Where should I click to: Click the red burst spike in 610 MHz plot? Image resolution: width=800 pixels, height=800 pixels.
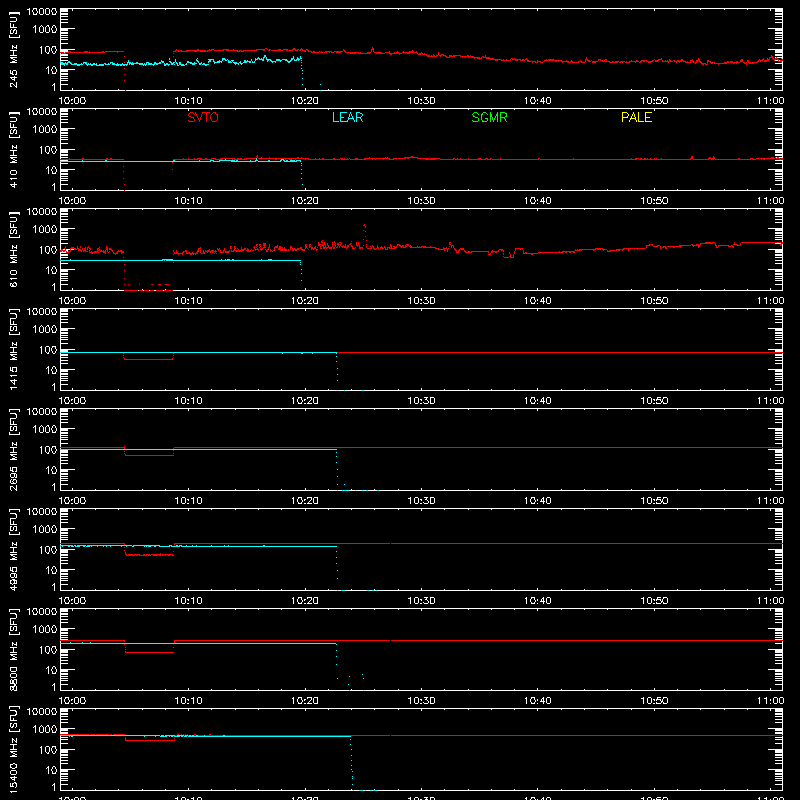pos(364,235)
